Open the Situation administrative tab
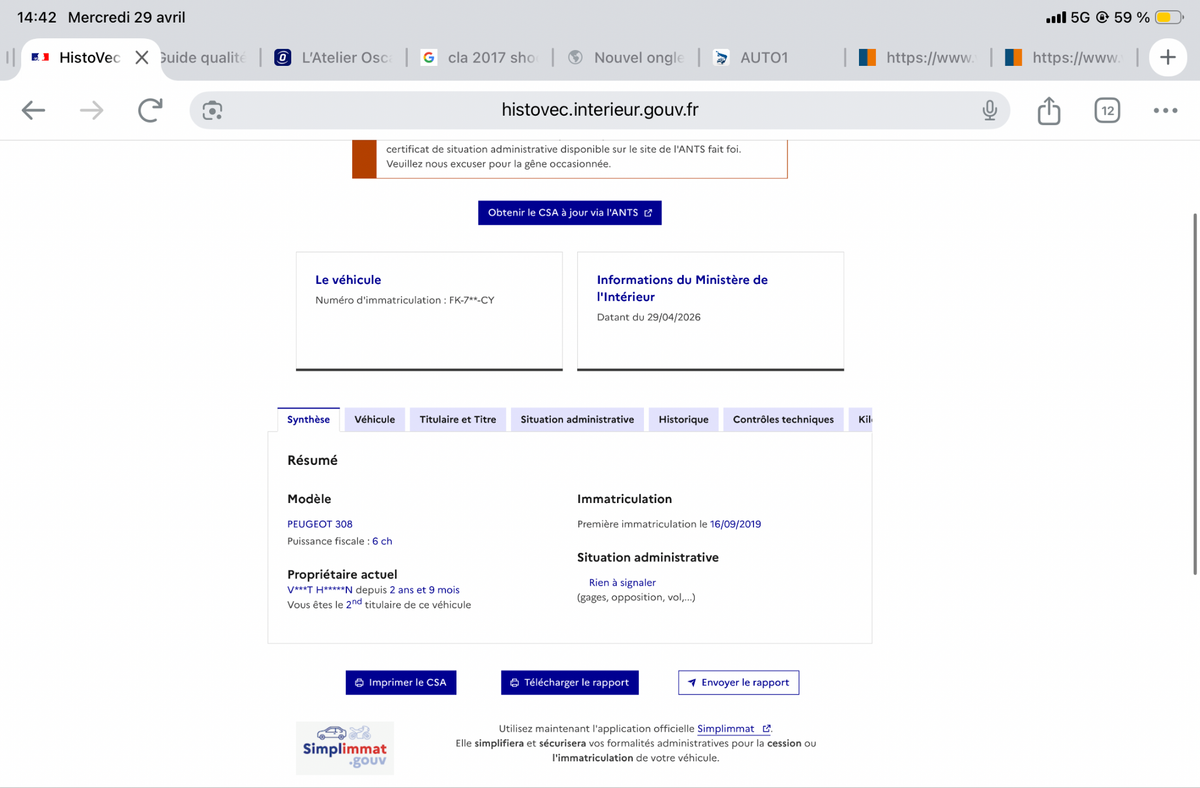 pyautogui.click(x=577, y=420)
